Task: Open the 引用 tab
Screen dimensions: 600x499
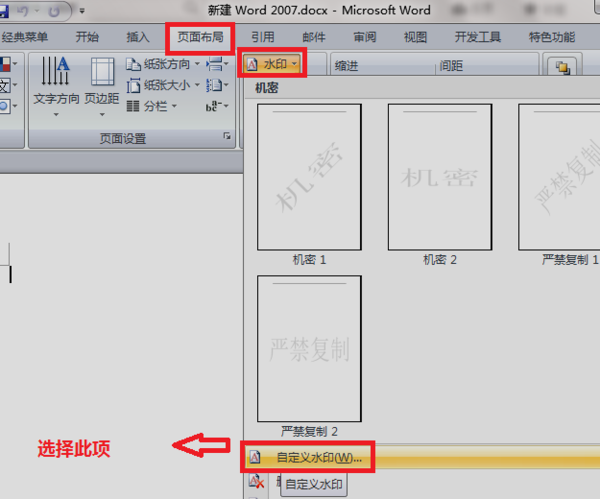Action: coord(262,37)
